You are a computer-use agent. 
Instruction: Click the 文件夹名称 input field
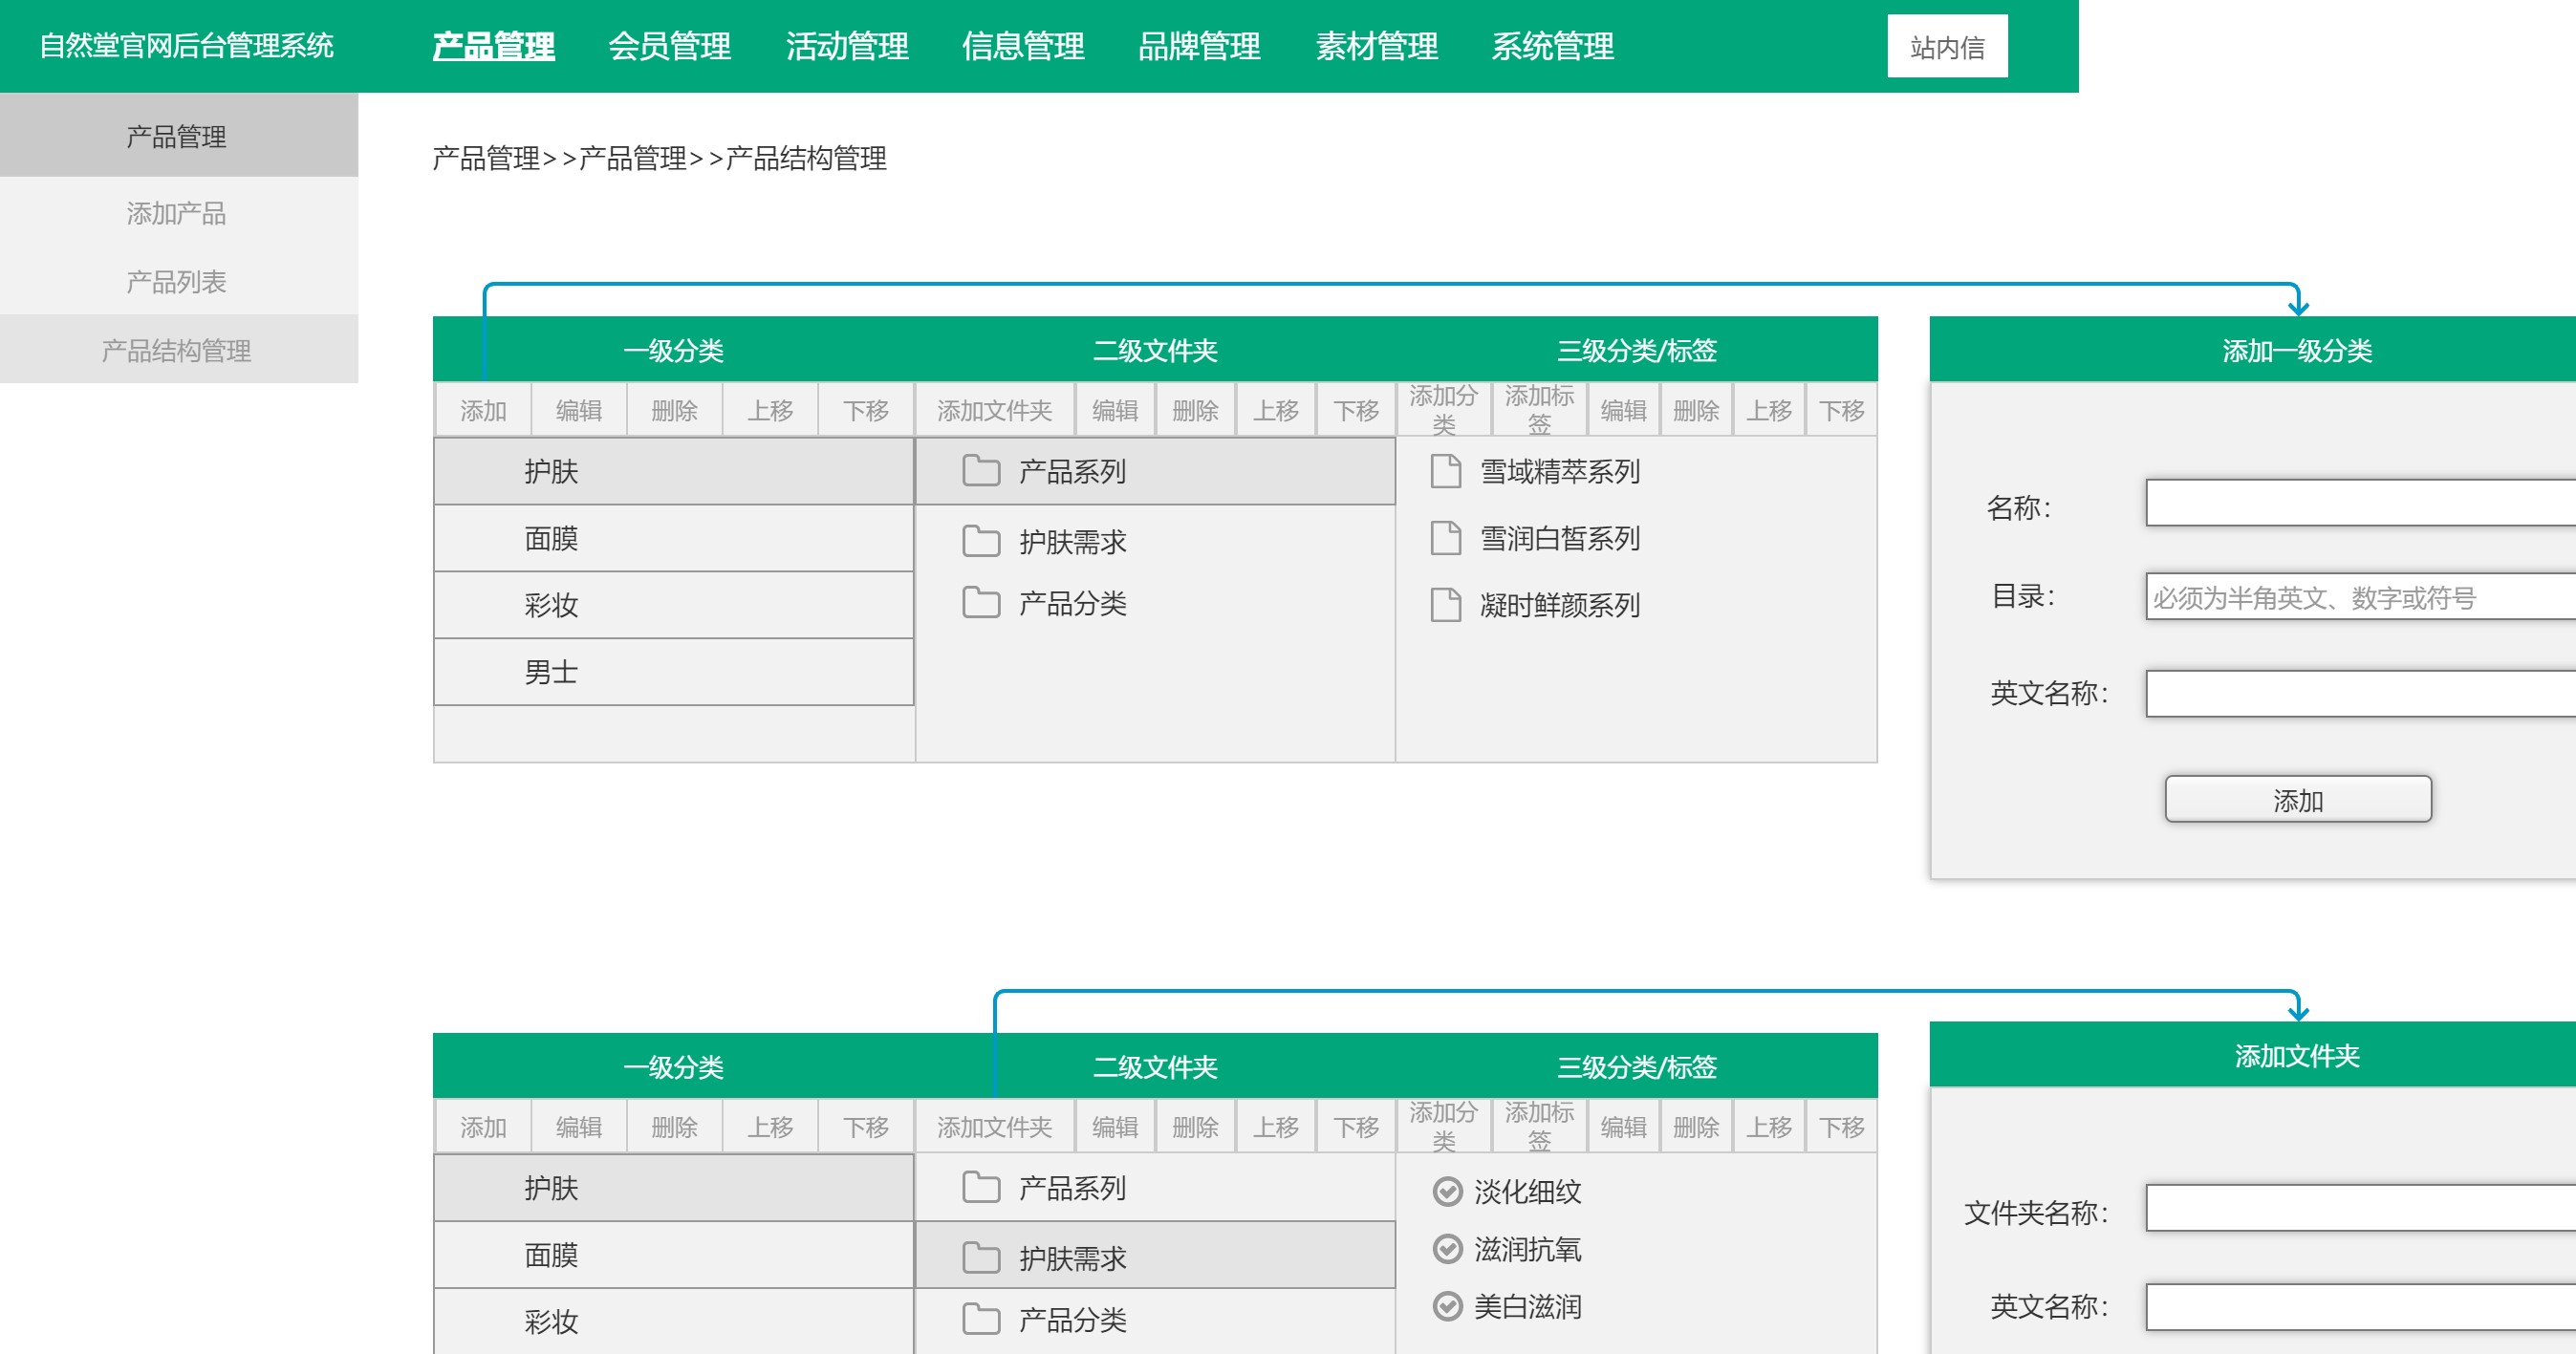2360,1208
